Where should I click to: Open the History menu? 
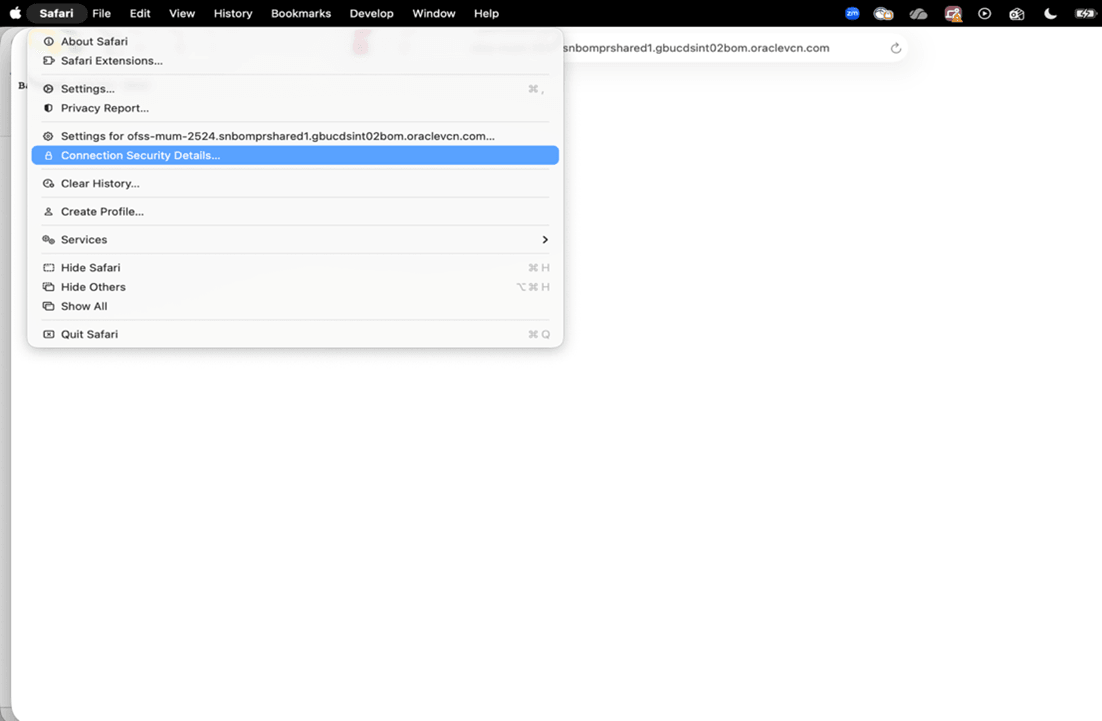pyautogui.click(x=233, y=13)
